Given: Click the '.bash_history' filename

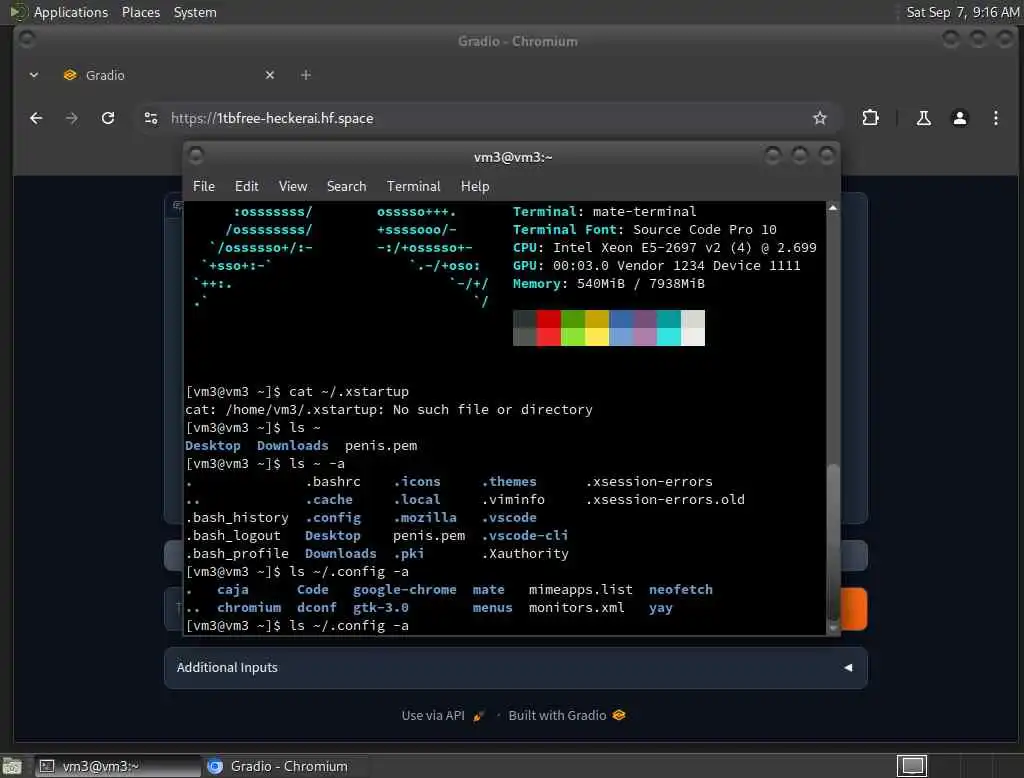Looking at the screenshot, I should pos(237,517).
